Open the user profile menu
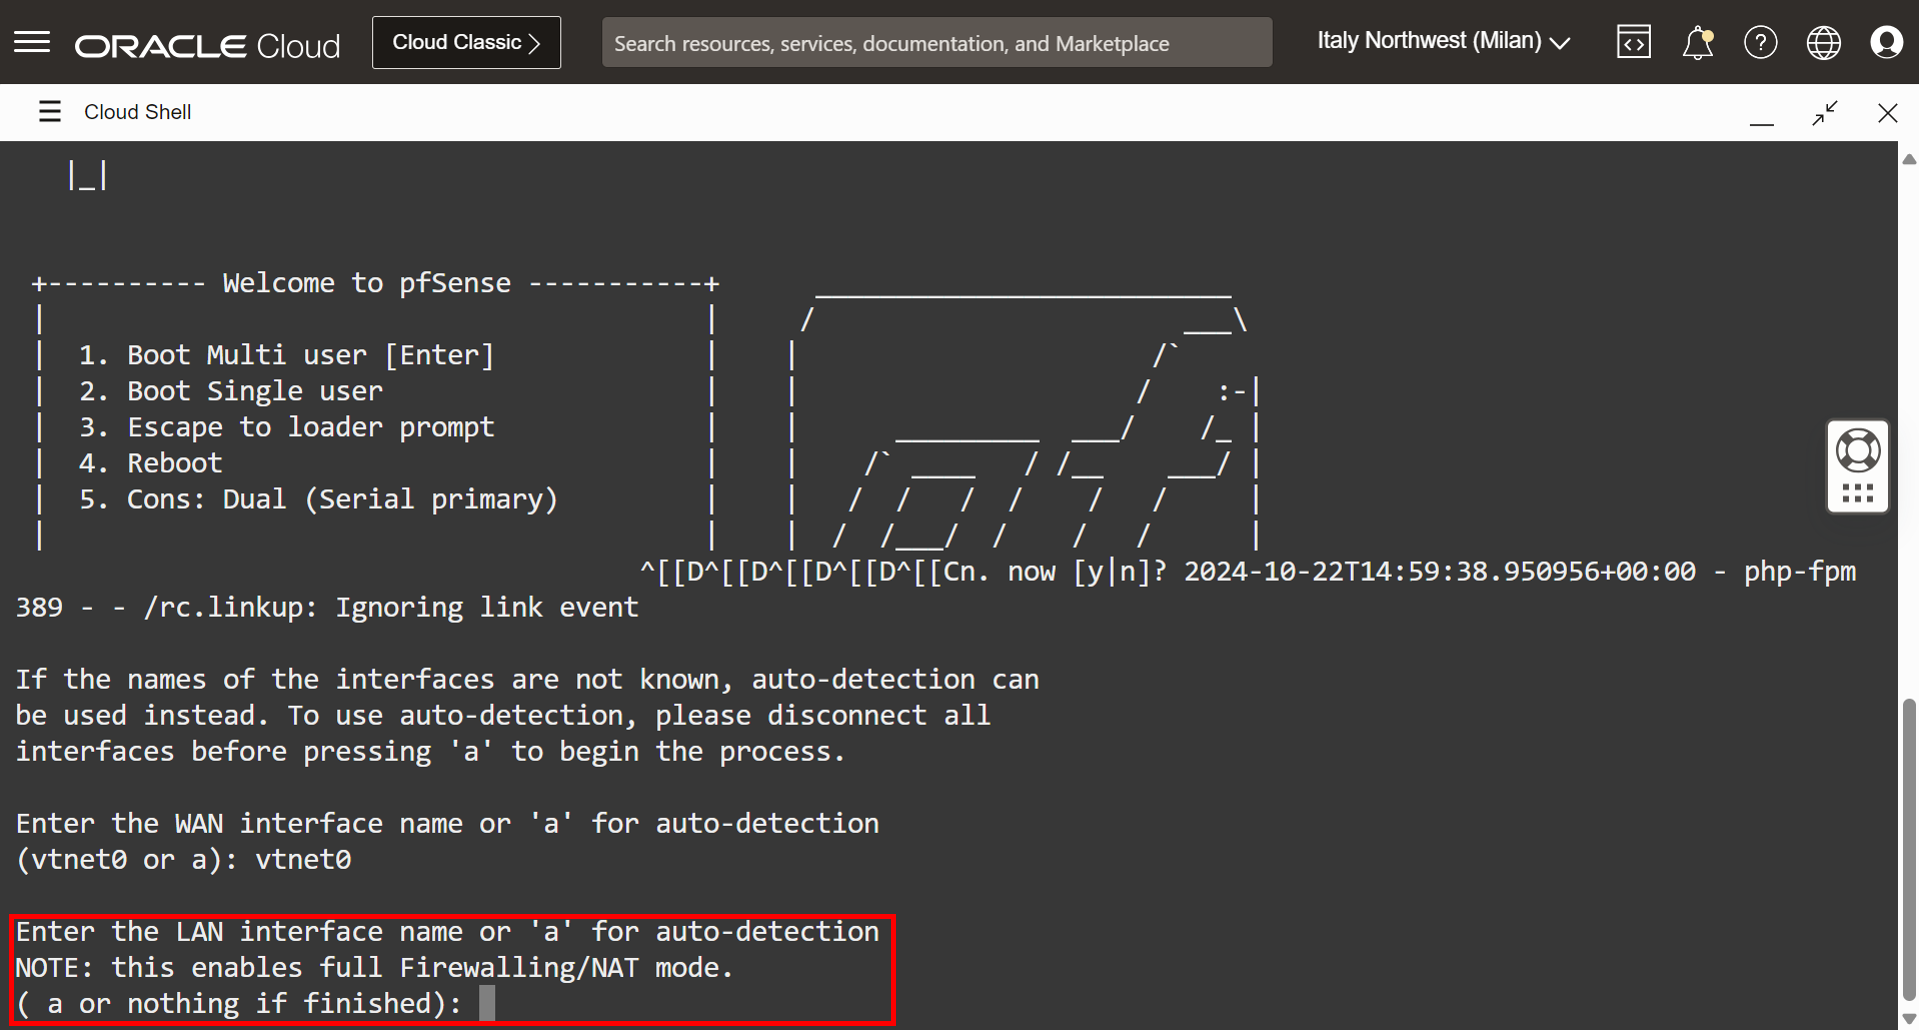 [x=1887, y=42]
